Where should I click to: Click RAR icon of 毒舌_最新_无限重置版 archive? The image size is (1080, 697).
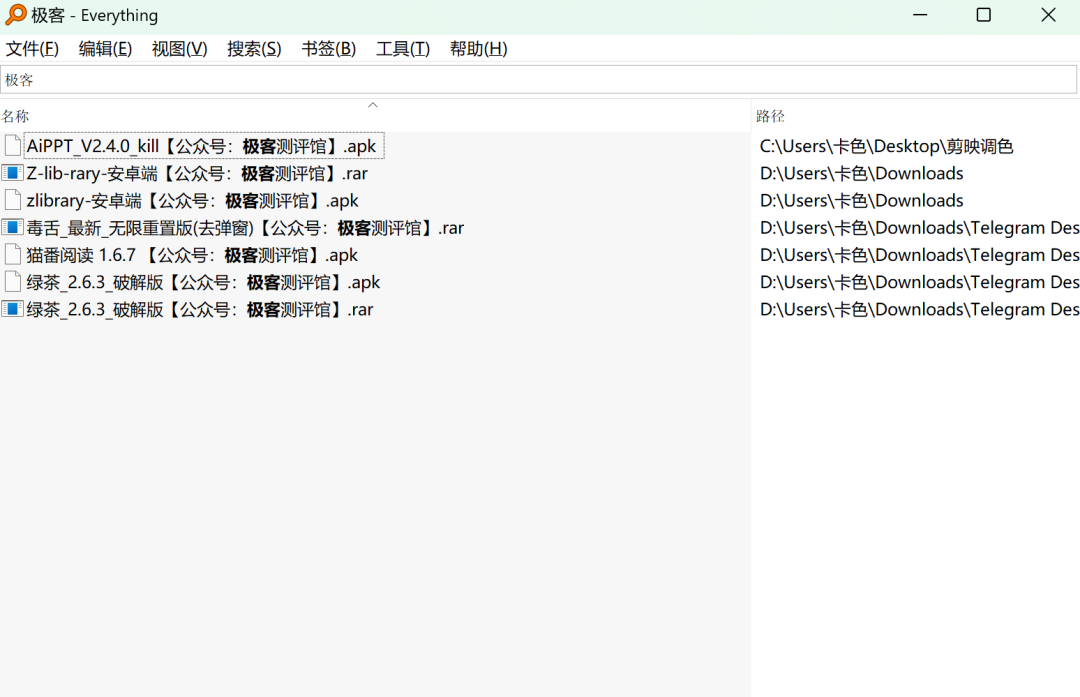12,227
